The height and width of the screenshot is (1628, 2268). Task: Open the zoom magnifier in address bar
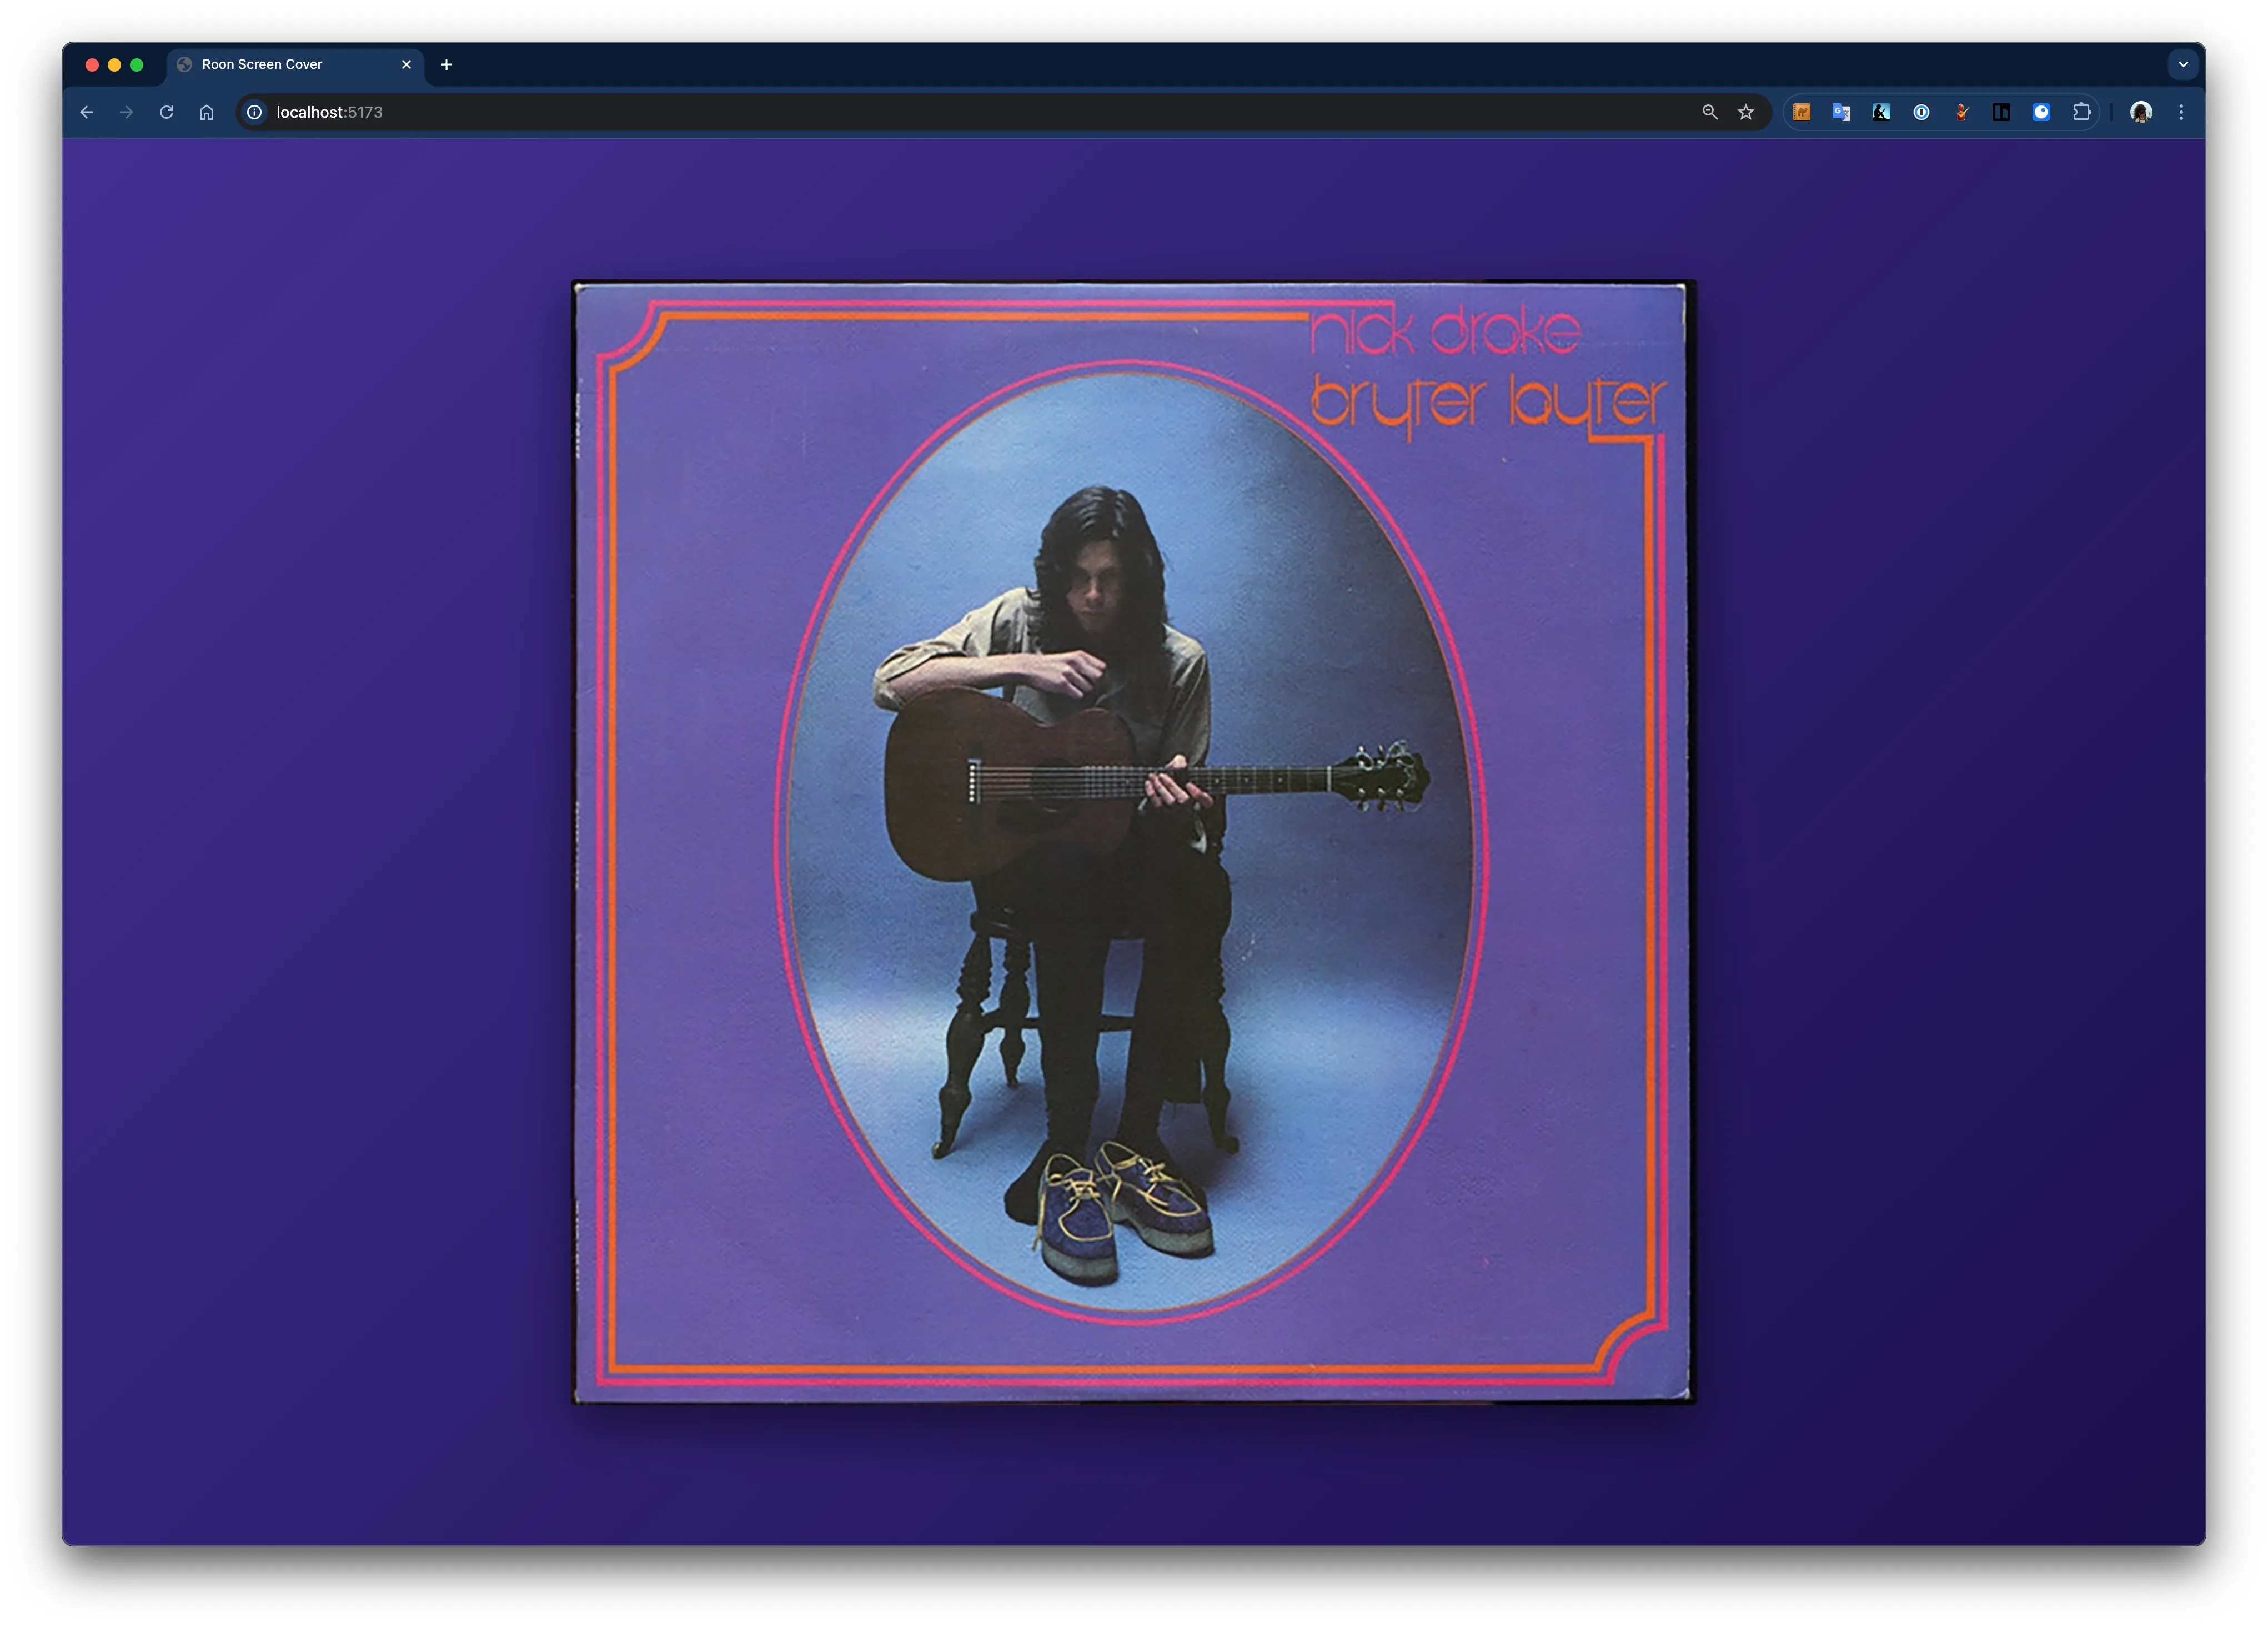point(1710,112)
